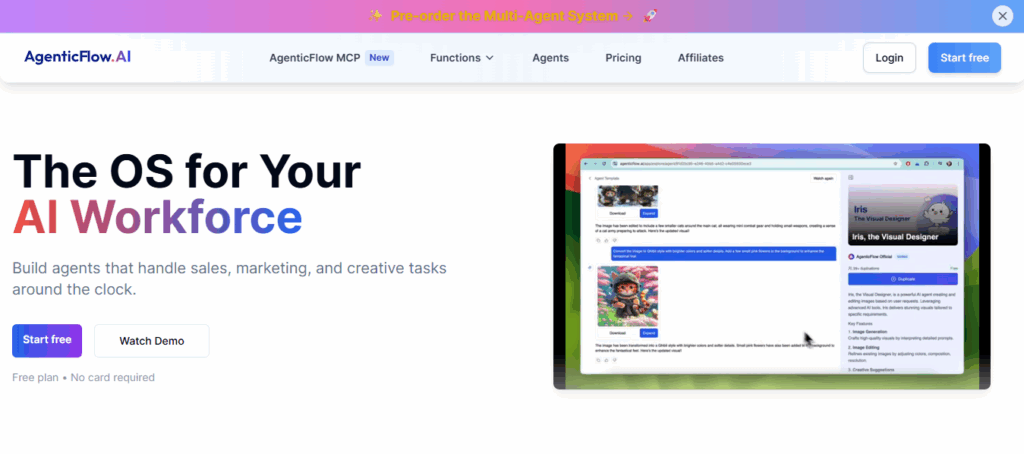
Task: Open the Pre-order the Multi-Agent System link
Action: pyautogui.click(x=512, y=16)
